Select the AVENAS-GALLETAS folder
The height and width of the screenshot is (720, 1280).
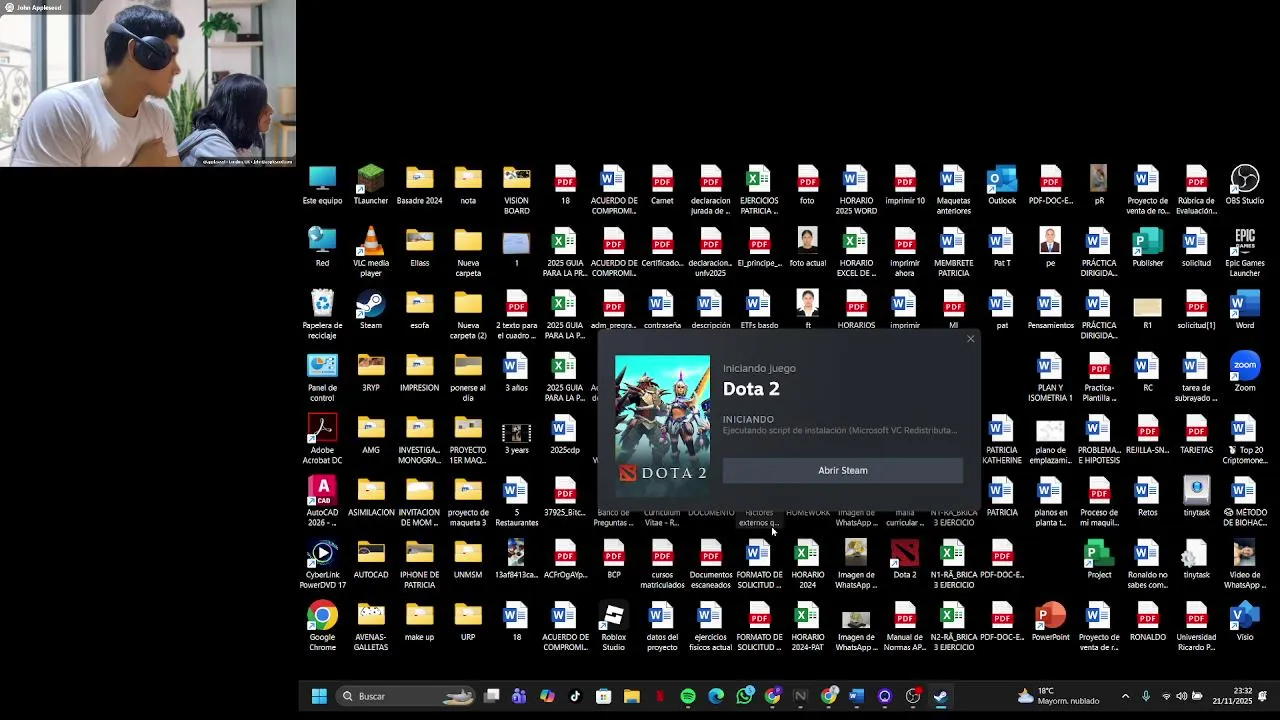(371, 626)
